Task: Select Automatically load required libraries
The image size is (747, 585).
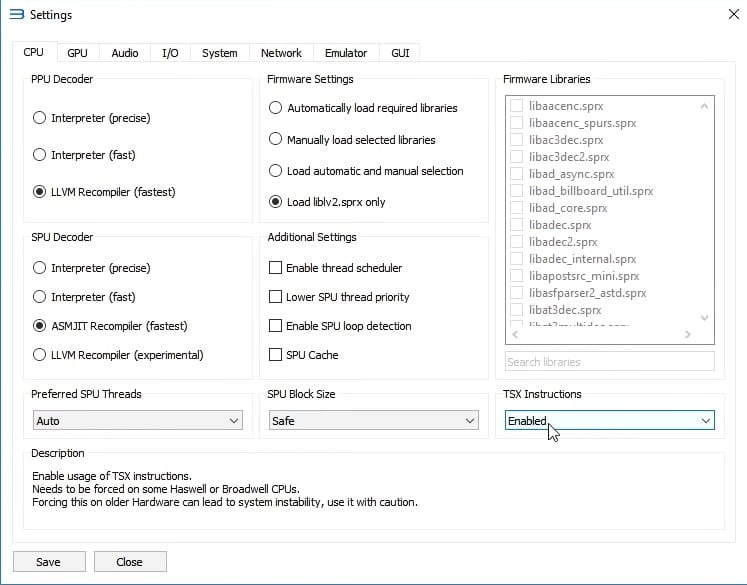Action: coord(276,108)
